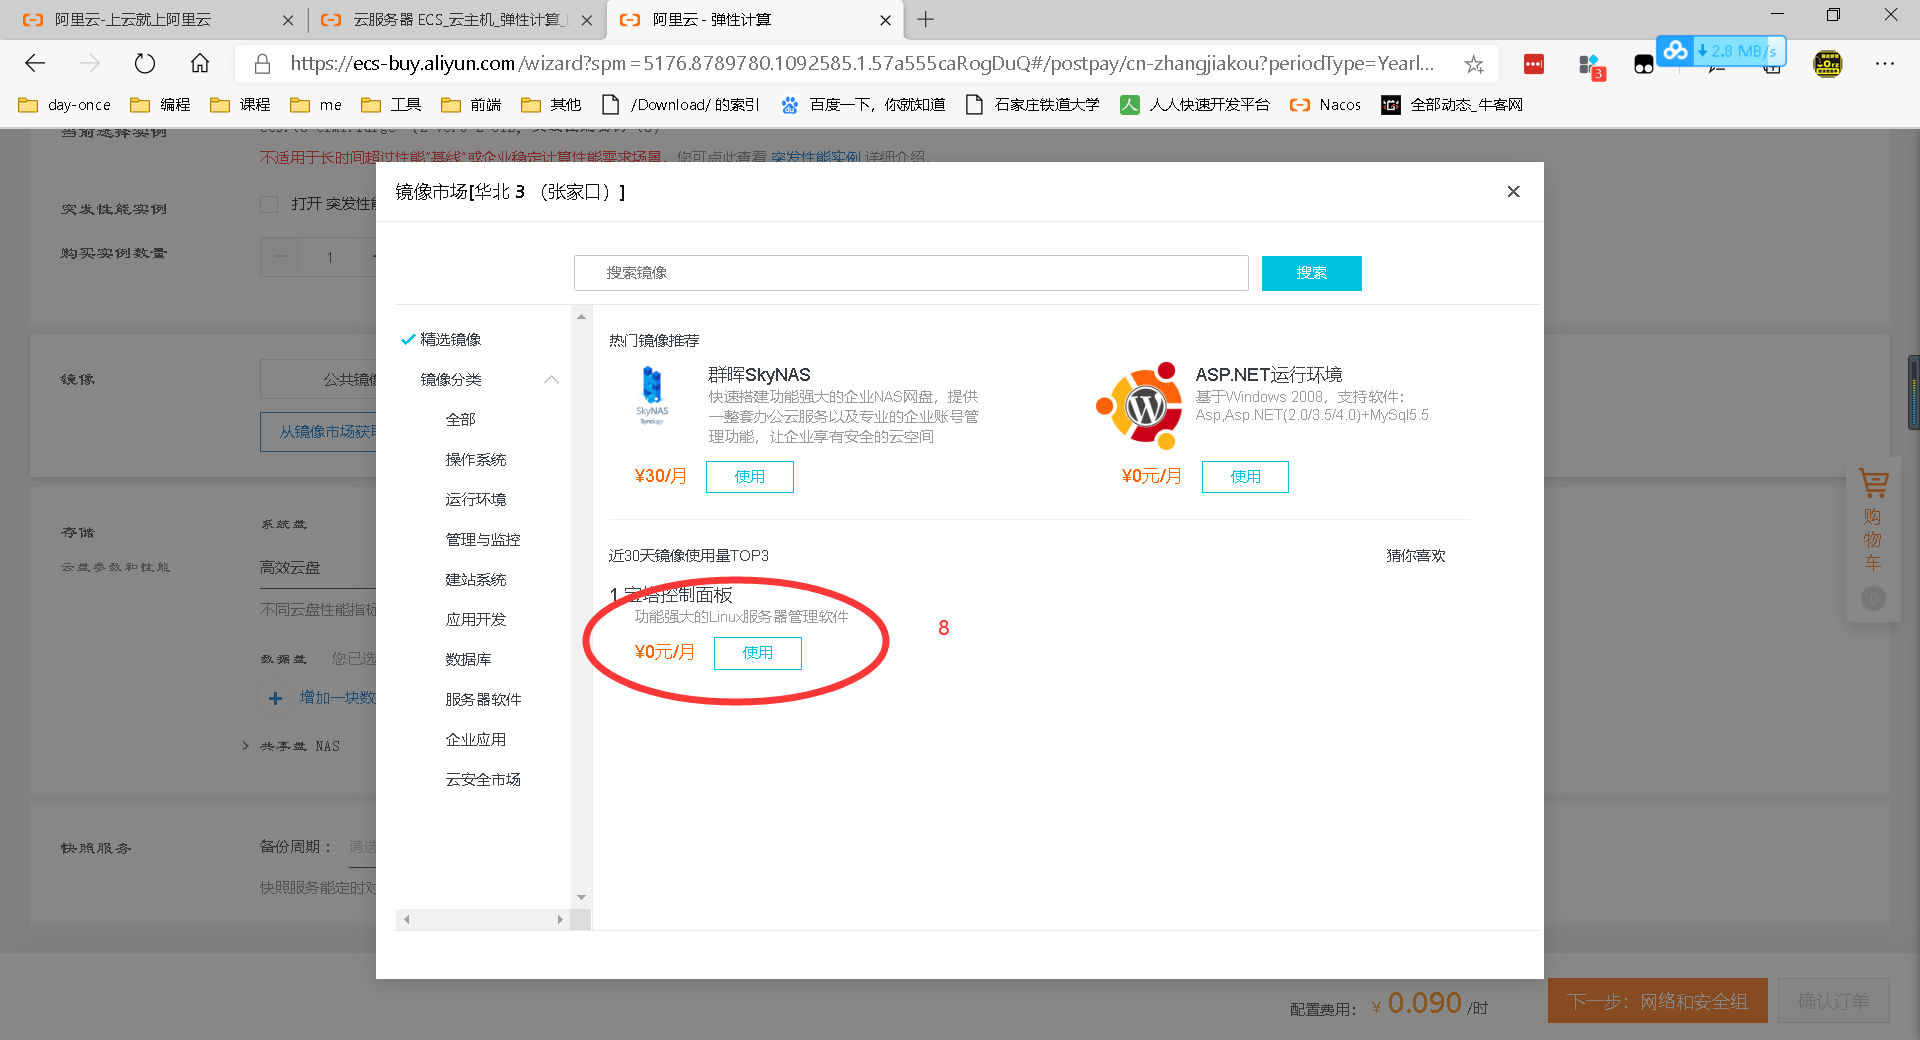This screenshot has width=1920, height=1040.
Task: Click the browser back arrow
Action: click(x=35, y=64)
